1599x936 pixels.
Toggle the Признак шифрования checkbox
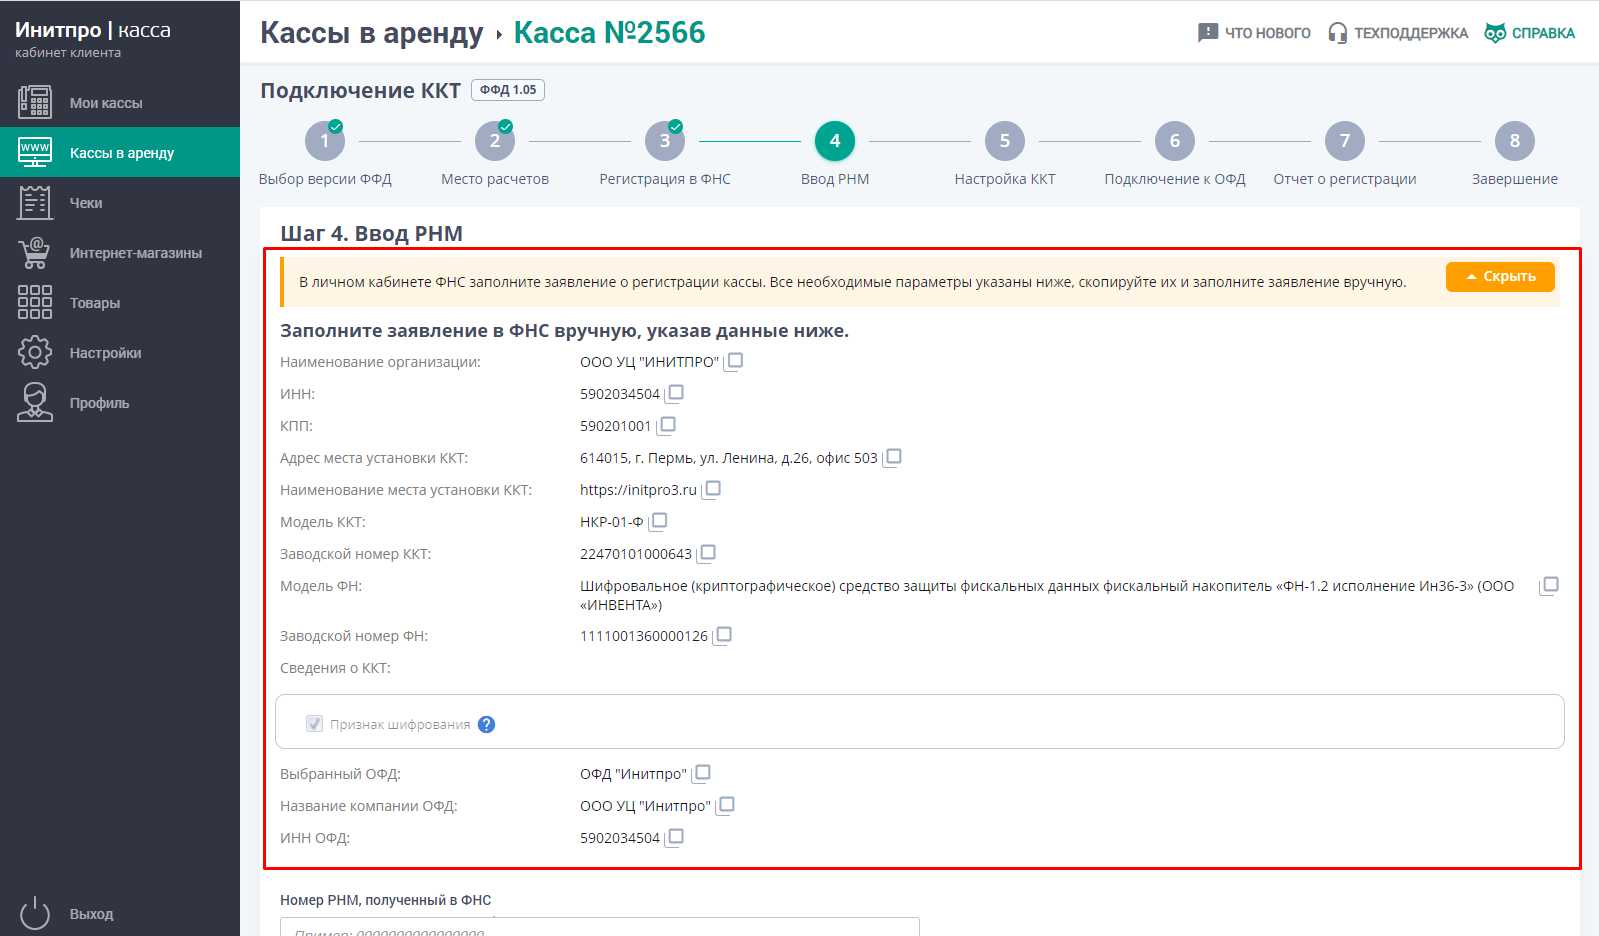pos(314,723)
